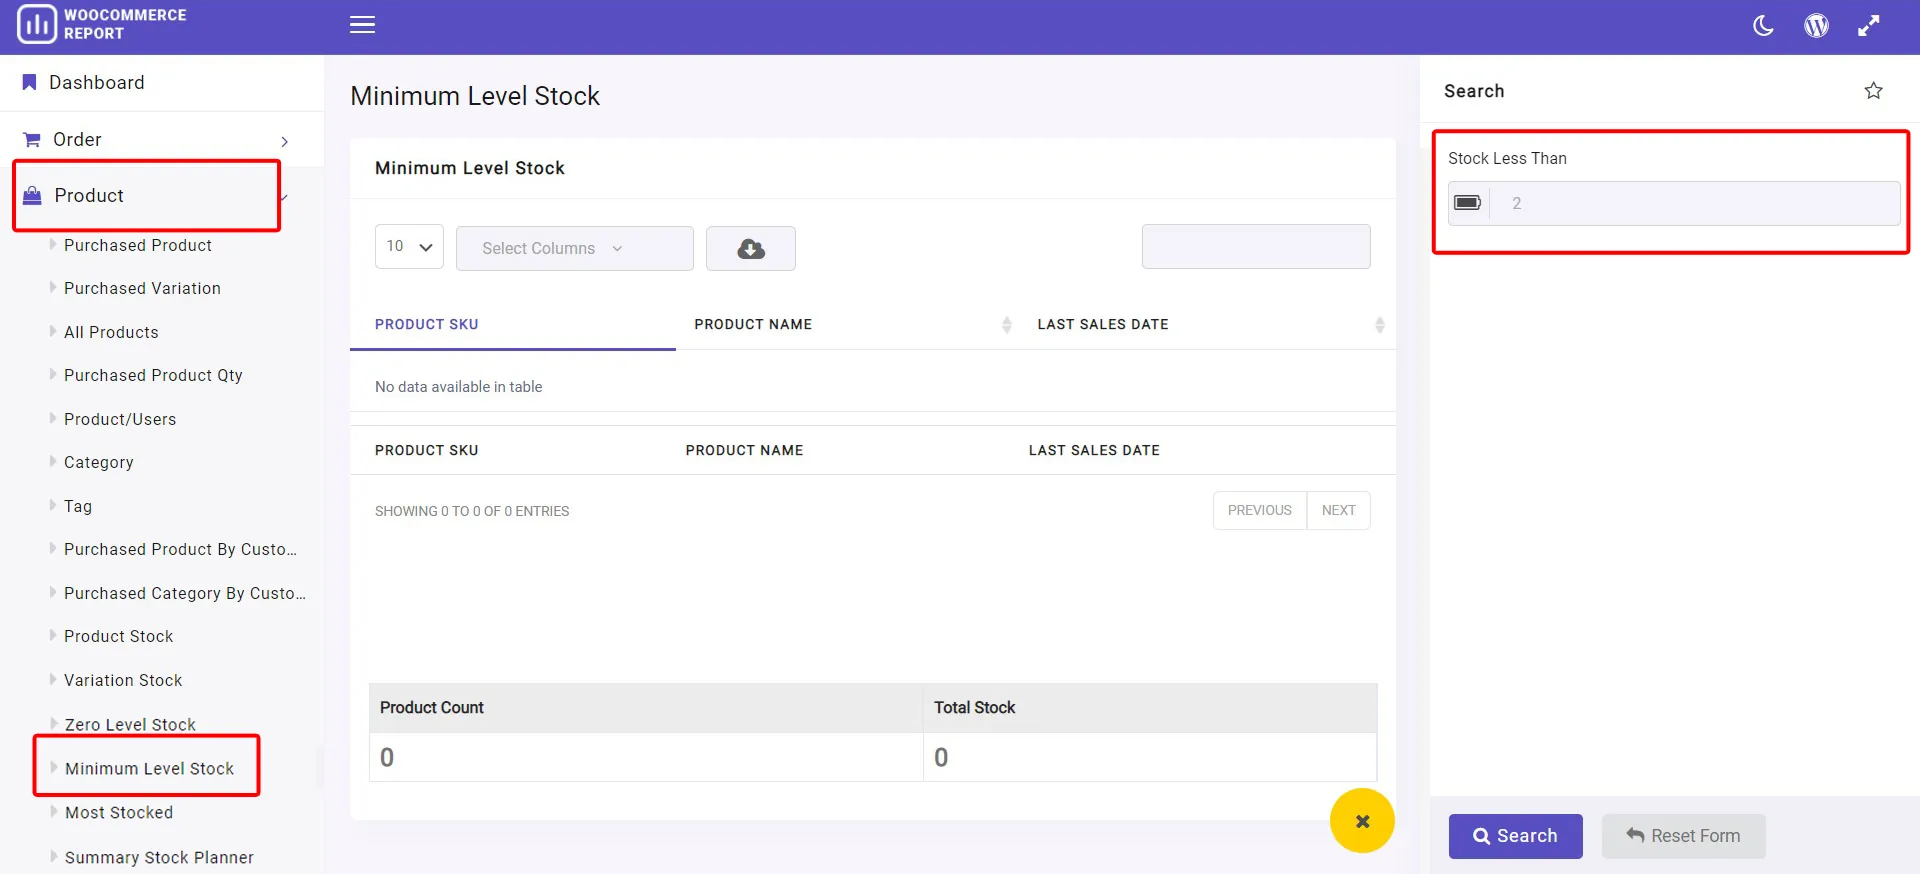Viewport: 1920px width, 874px height.
Task: Expand the Order menu chevron
Action: tap(285, 141)
